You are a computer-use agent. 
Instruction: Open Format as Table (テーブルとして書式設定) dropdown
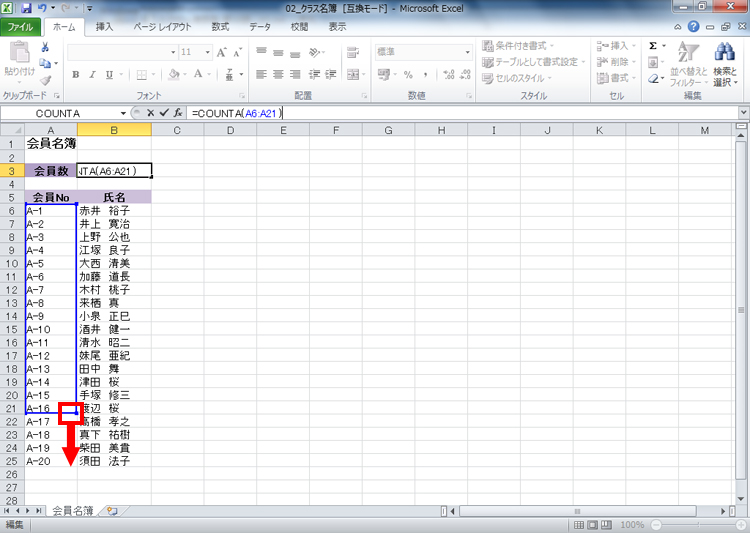533,62
